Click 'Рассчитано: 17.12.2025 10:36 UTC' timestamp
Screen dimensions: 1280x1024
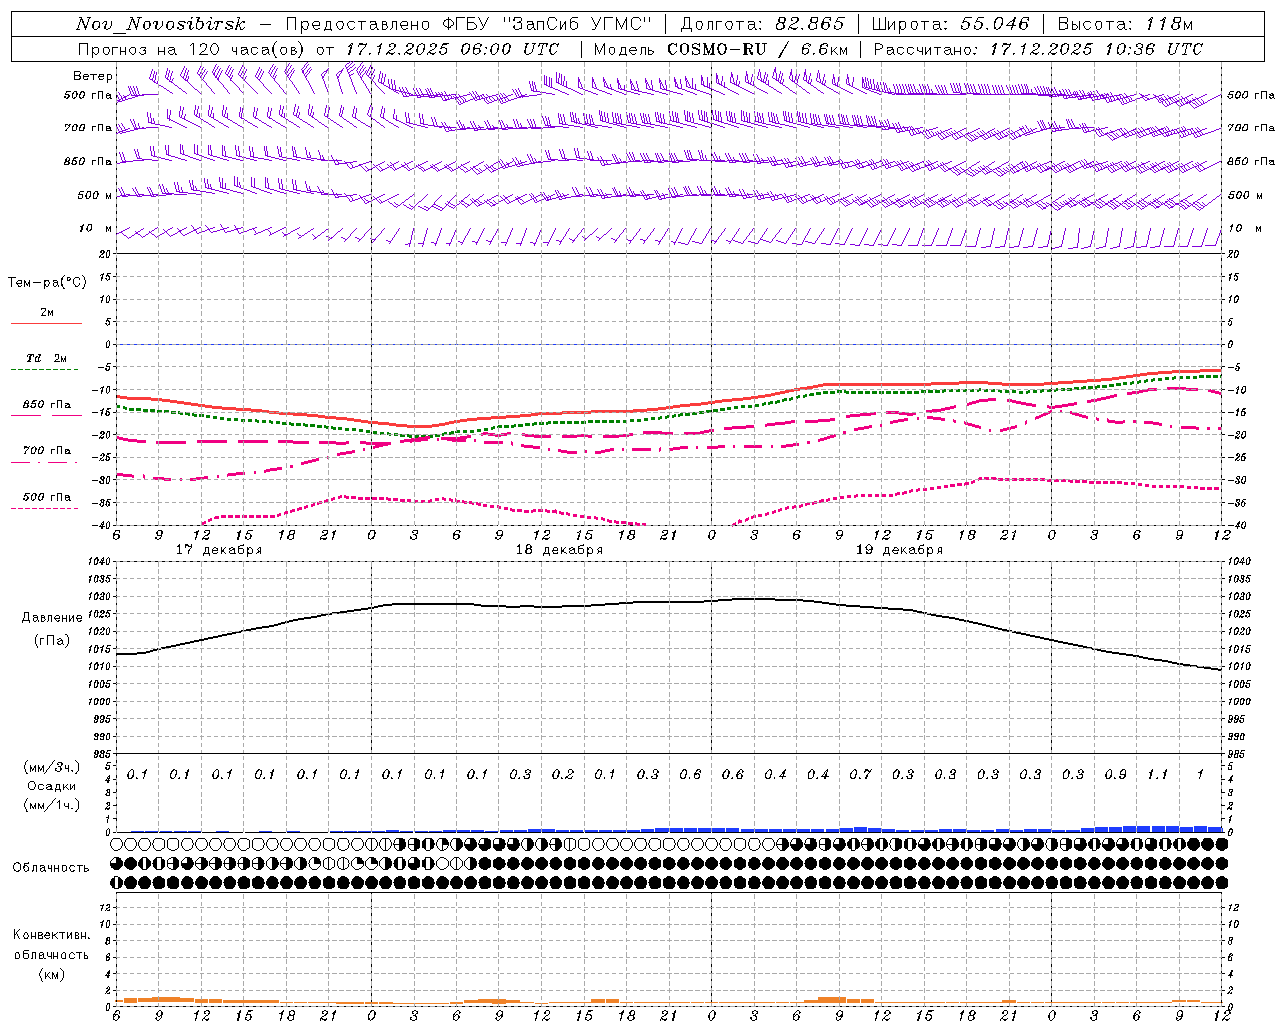(x=1038, y=49)
